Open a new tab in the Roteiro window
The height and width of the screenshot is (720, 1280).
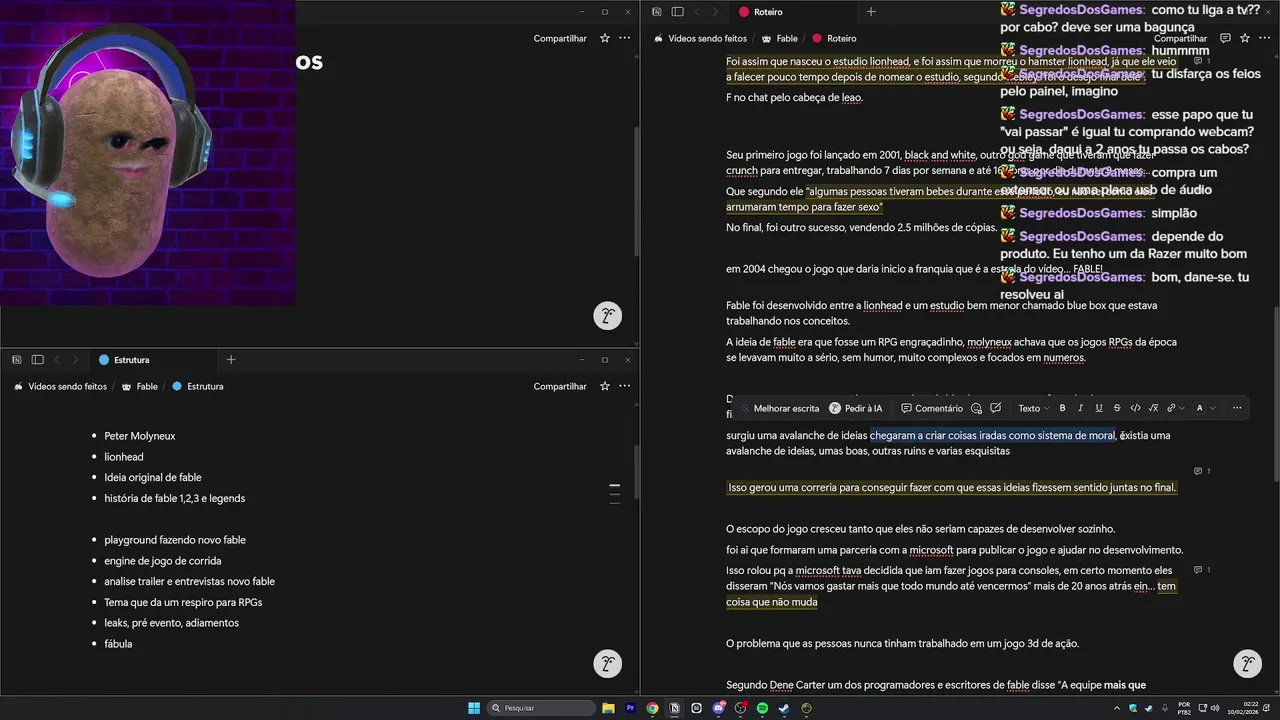tap(871, 12)
